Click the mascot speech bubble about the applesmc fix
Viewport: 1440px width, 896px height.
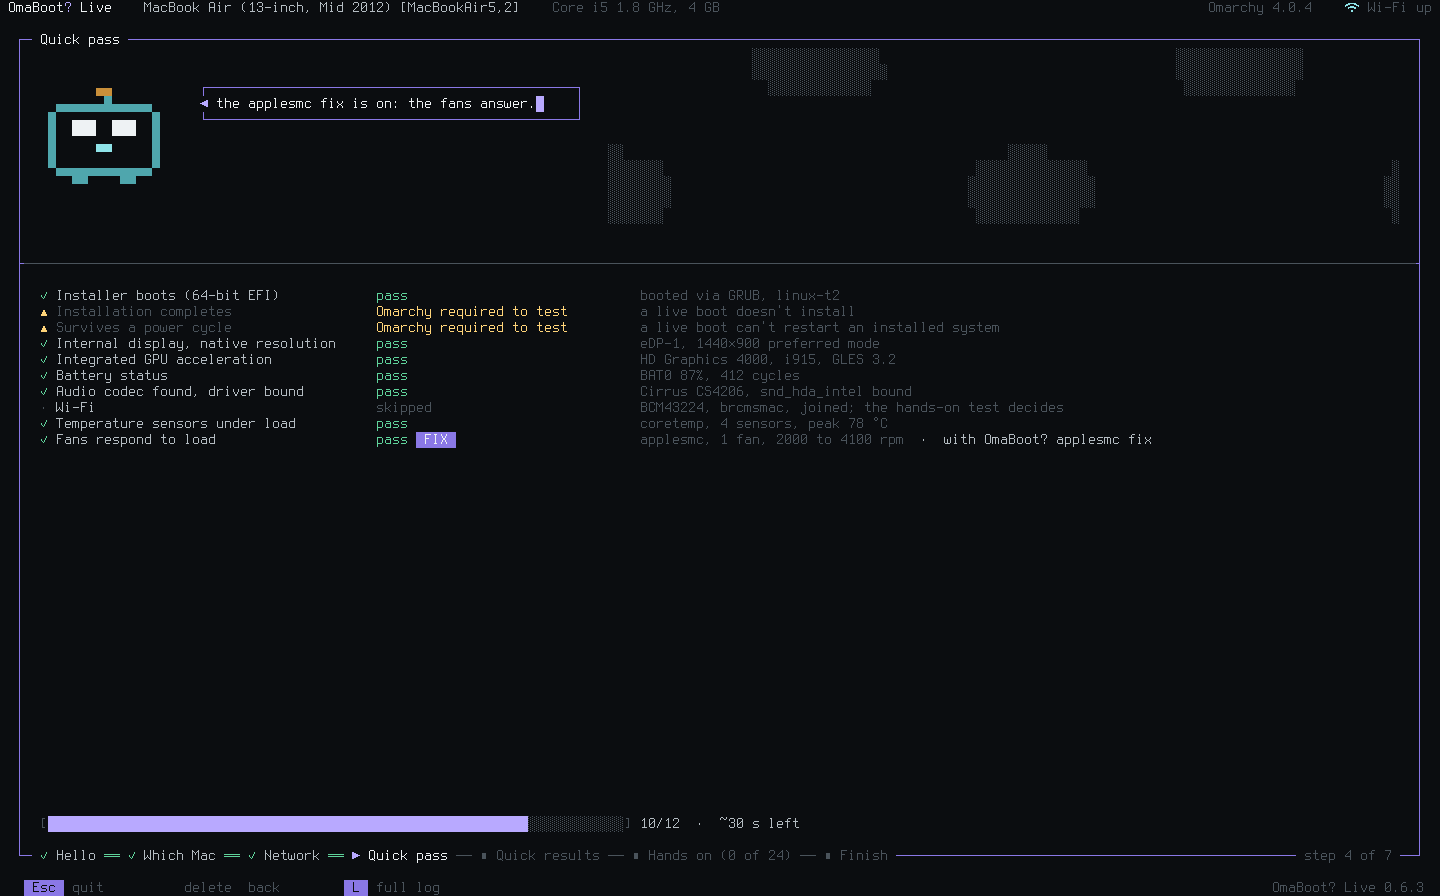(x=391, y=103)
